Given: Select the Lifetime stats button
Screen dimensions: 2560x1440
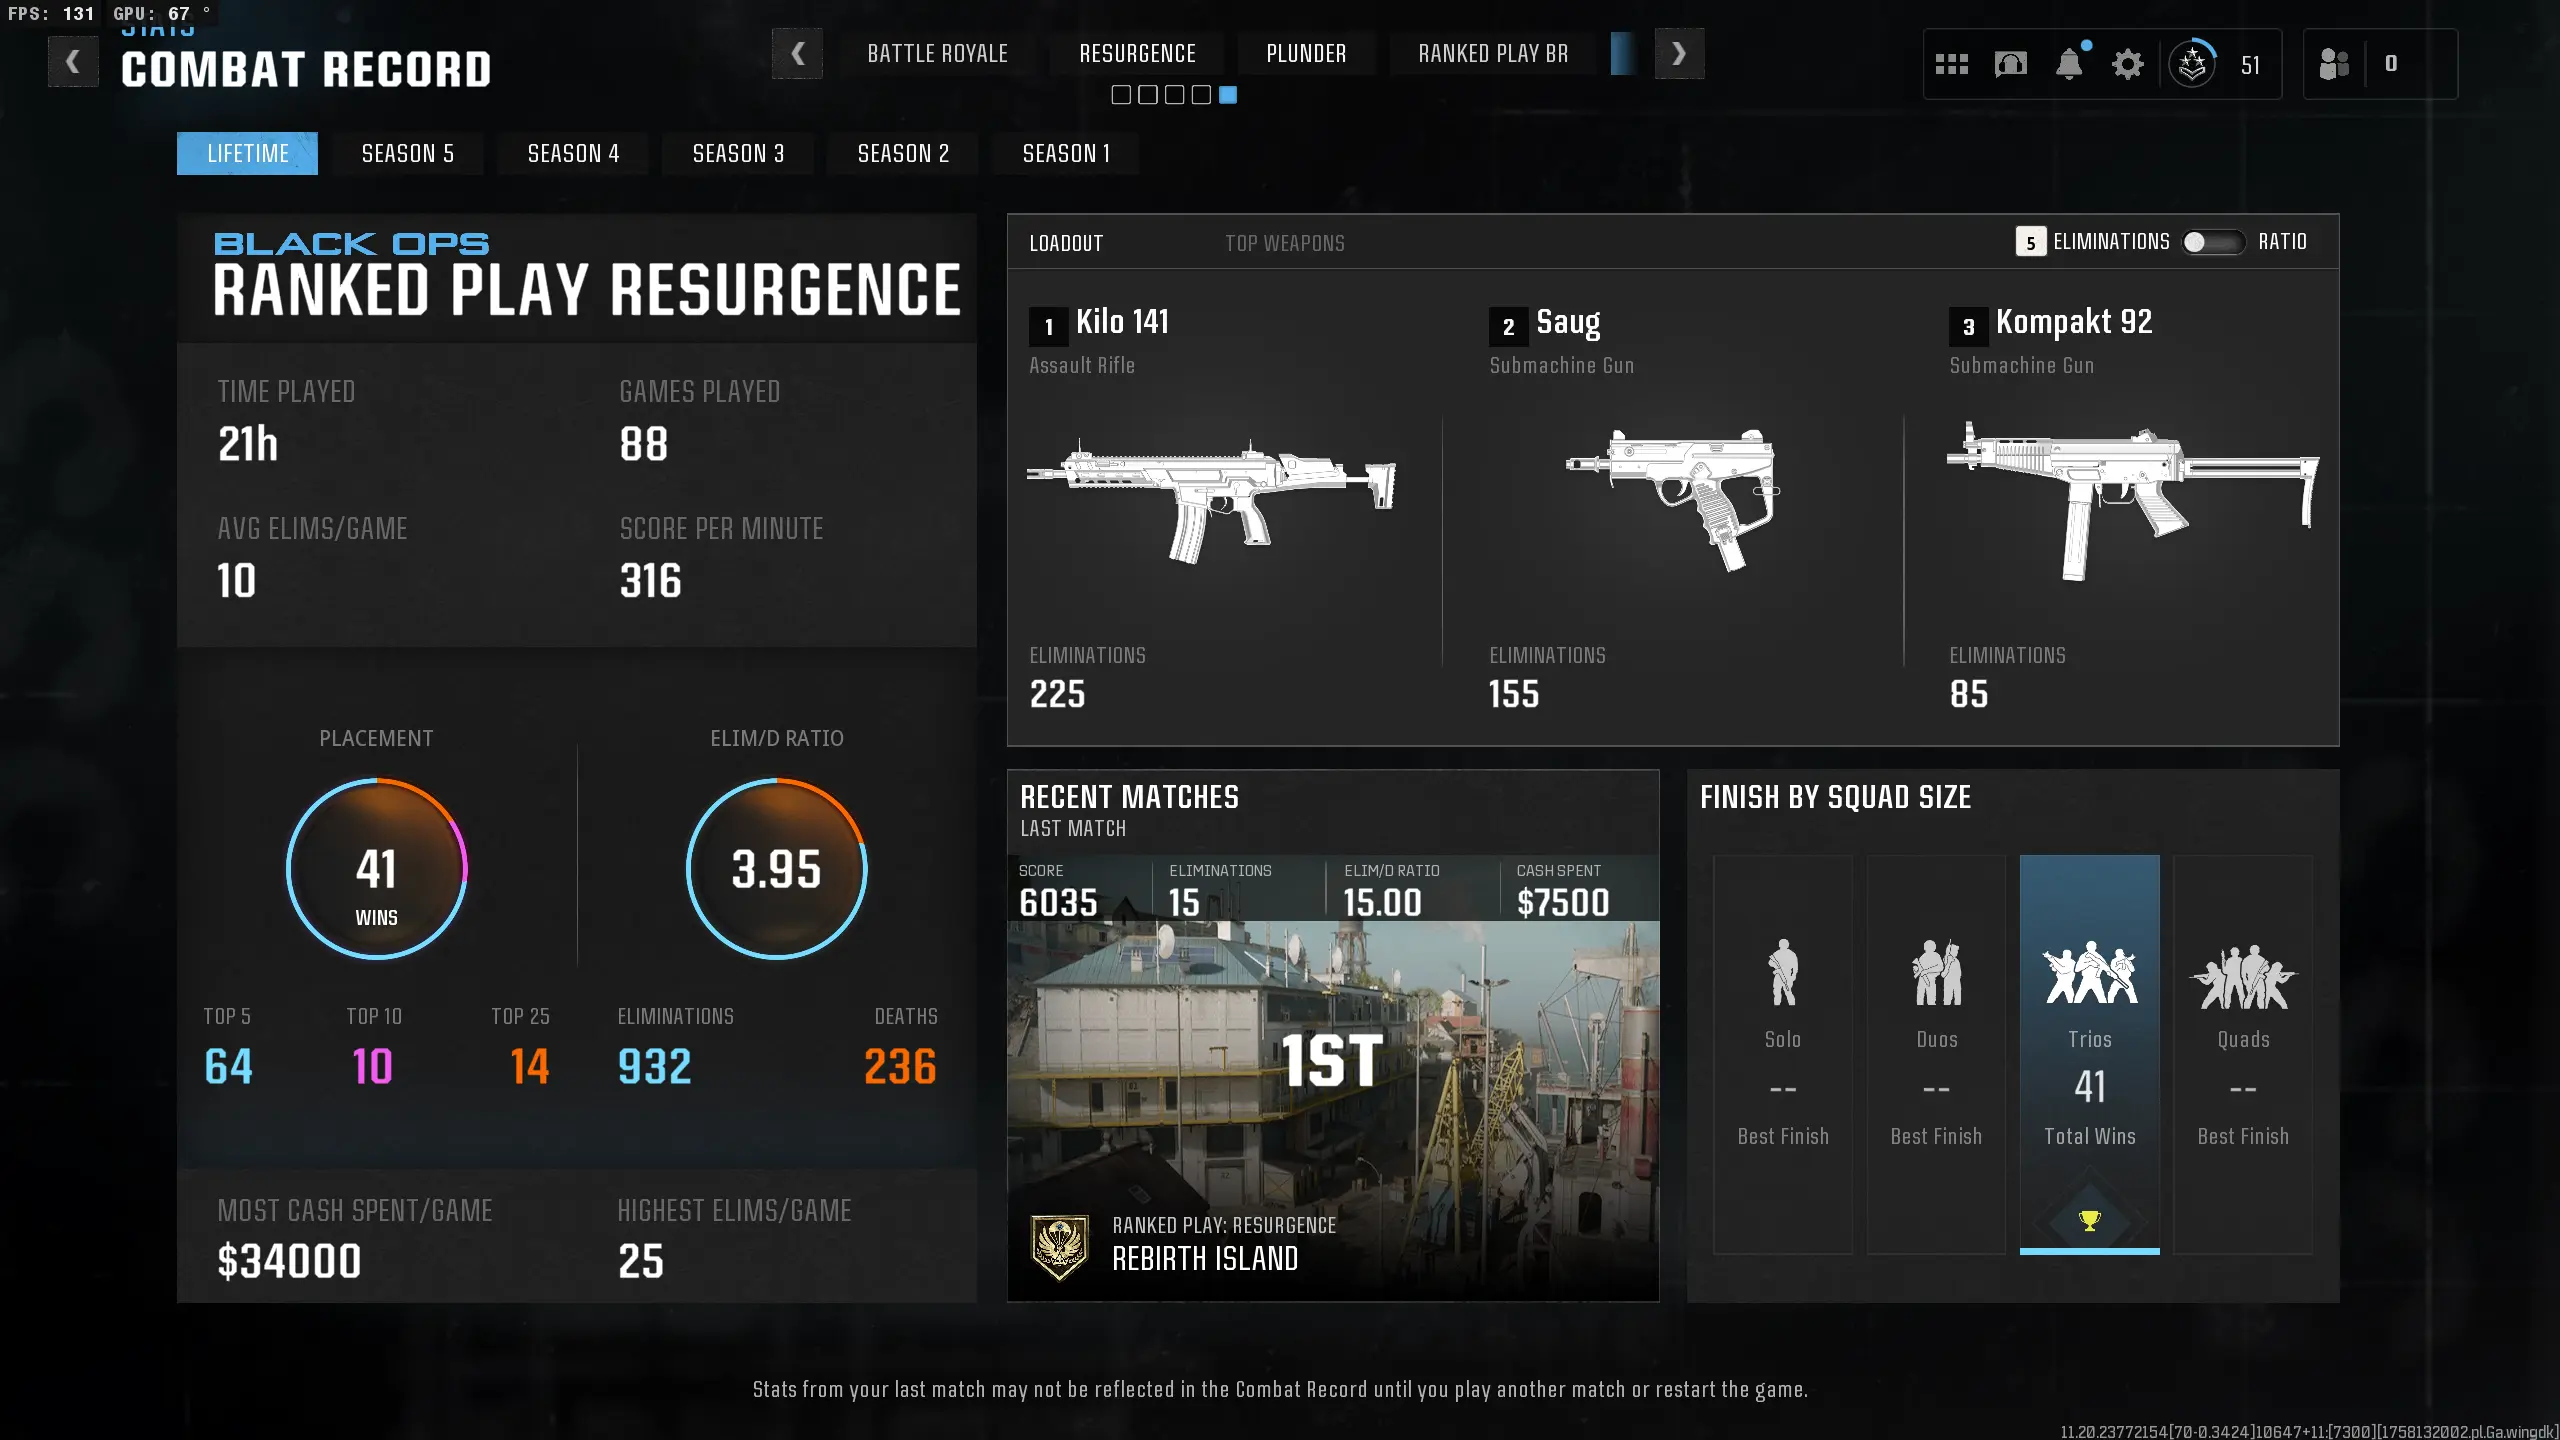Looking at the screenshot, I should pyautogui.click(x=247, y=154).
